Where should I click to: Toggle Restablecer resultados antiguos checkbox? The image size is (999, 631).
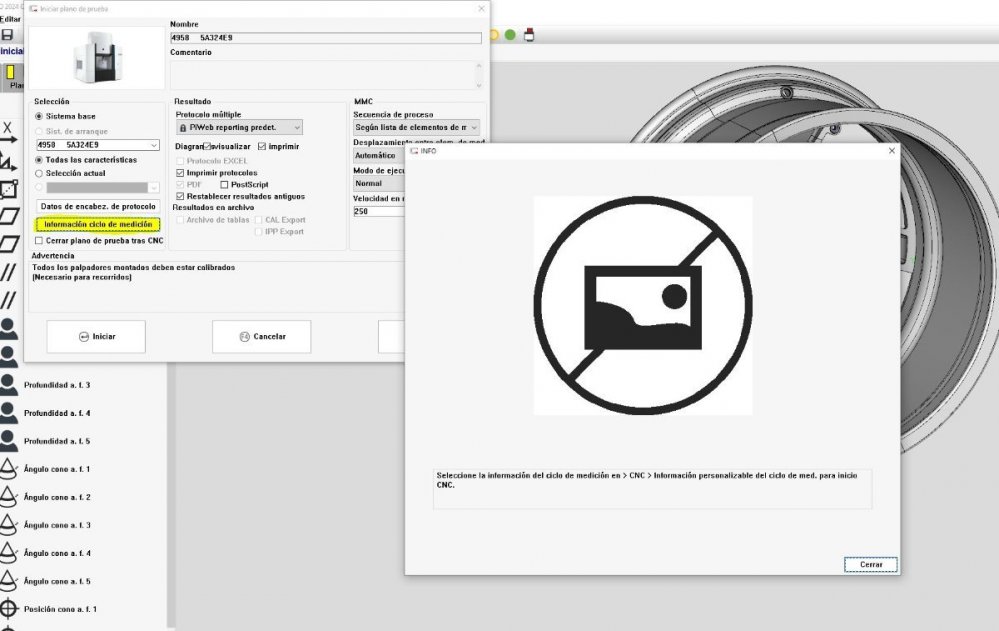point(180,196)
